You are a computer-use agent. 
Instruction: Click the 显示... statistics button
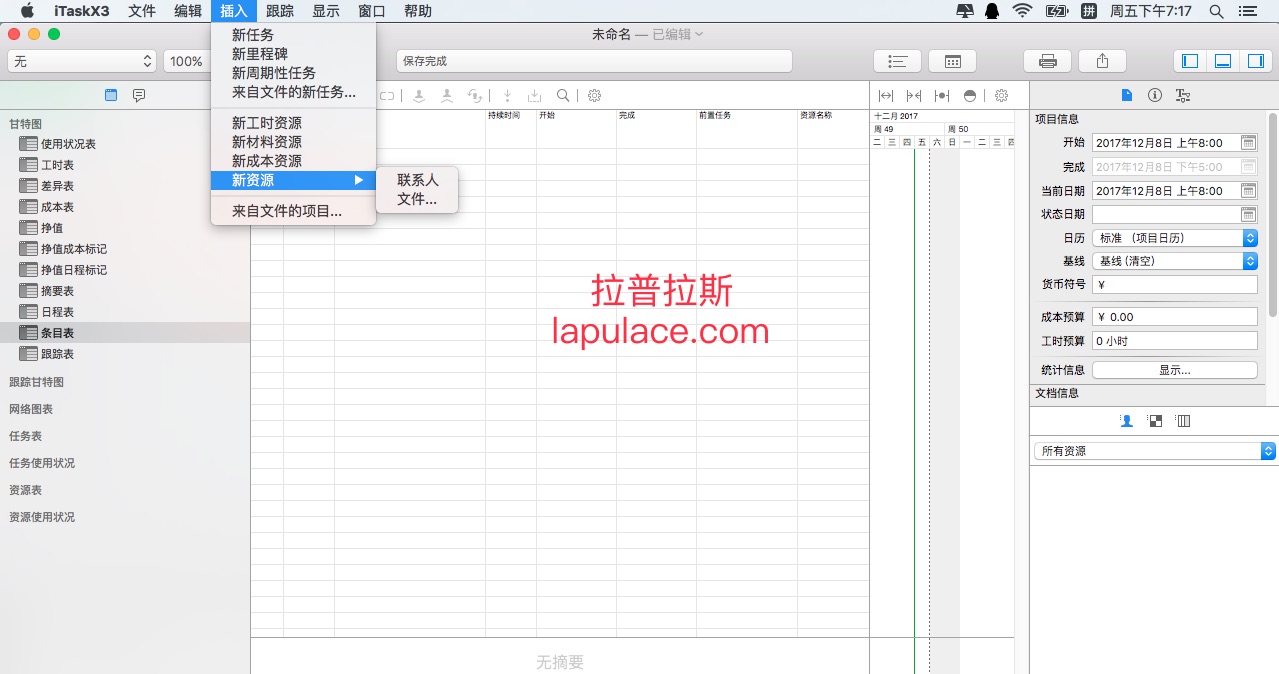coord(1175,370)
